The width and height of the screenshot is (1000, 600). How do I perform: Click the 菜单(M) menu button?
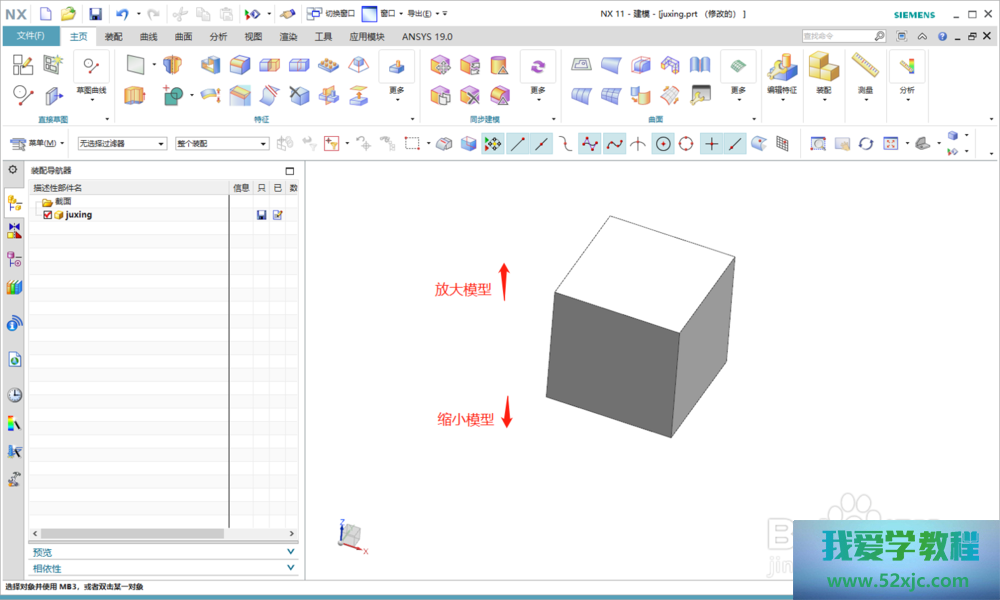[x=37, y=144]
